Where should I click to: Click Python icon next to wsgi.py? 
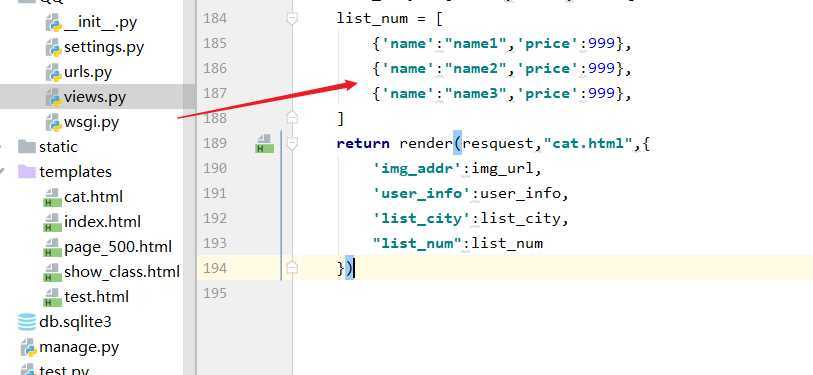(53, 123)
